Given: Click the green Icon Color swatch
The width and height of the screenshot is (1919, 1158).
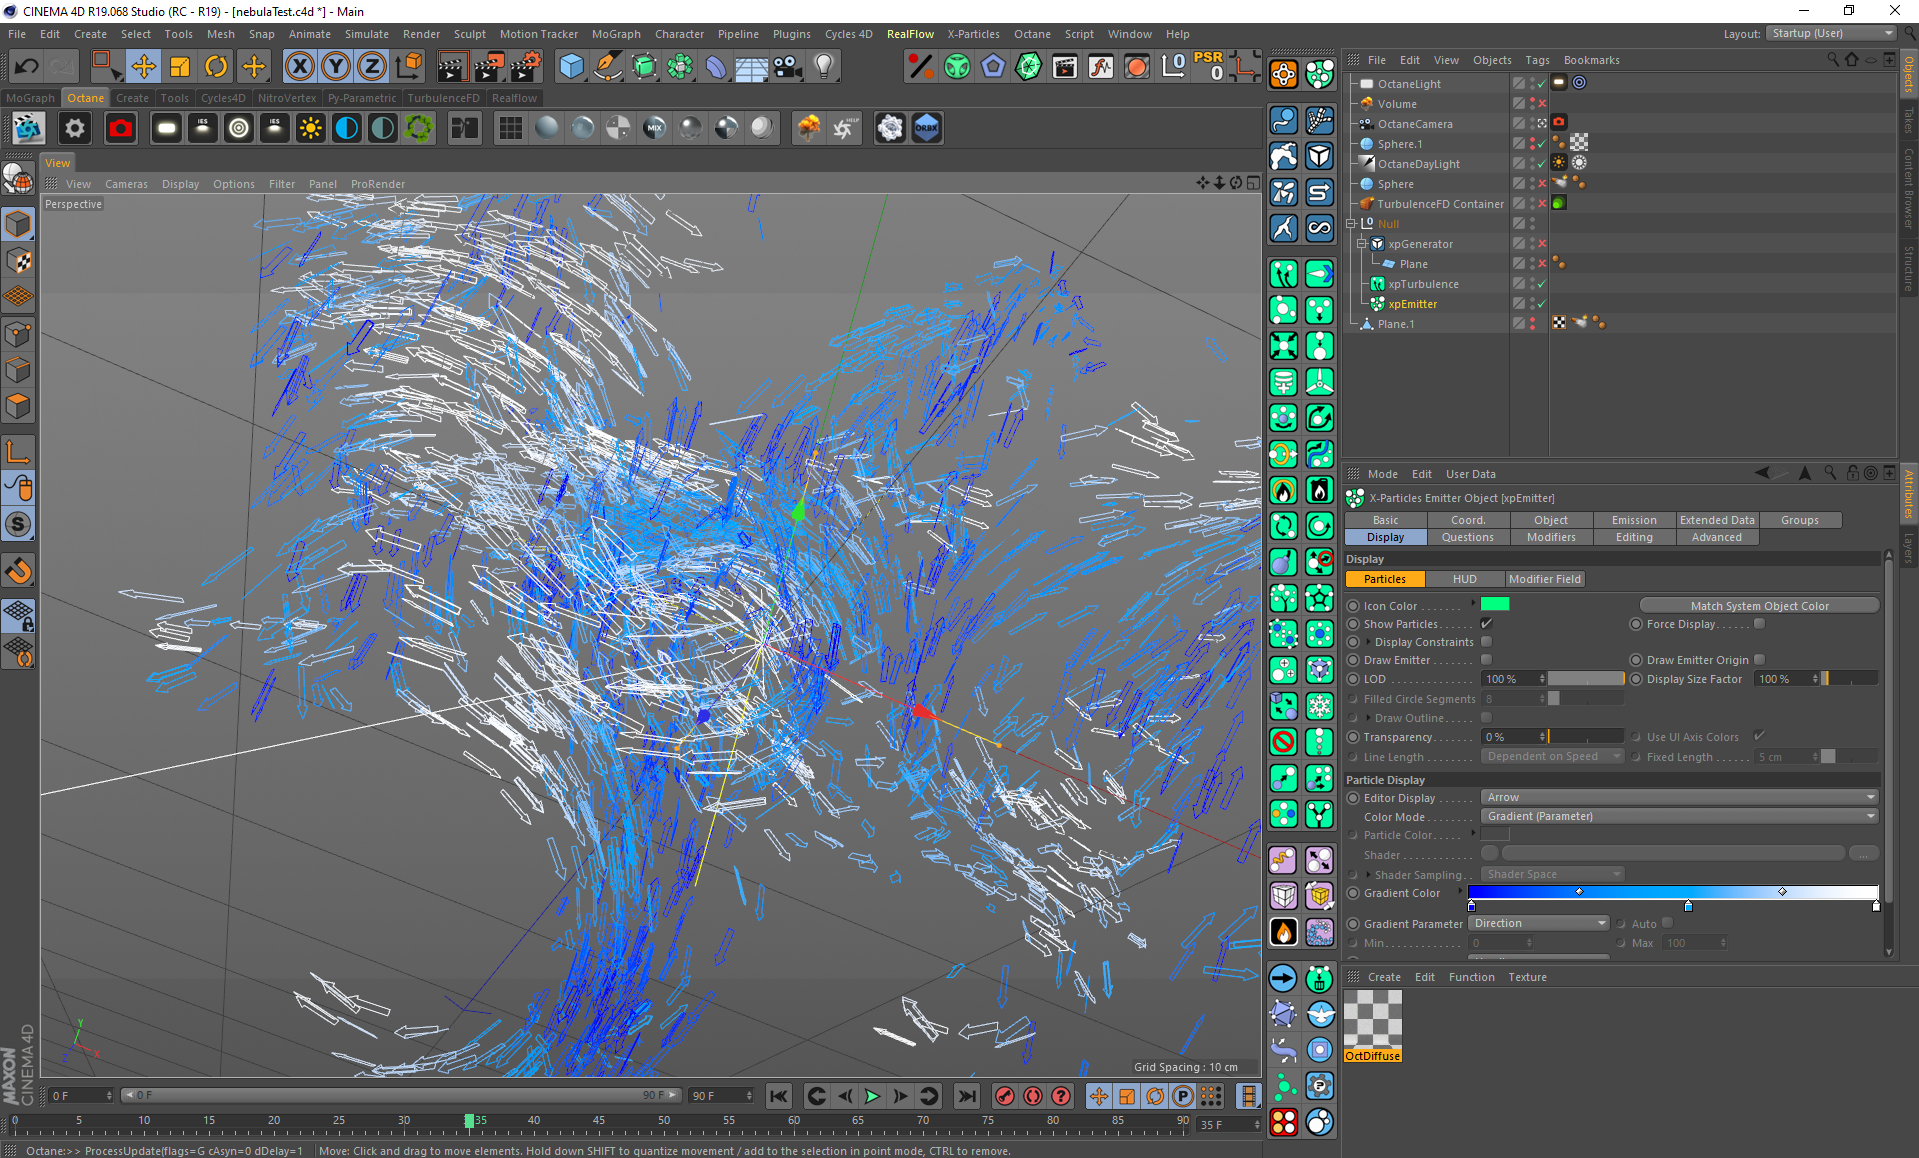Looking at the screenshot, I should [x=1495, y=604].
